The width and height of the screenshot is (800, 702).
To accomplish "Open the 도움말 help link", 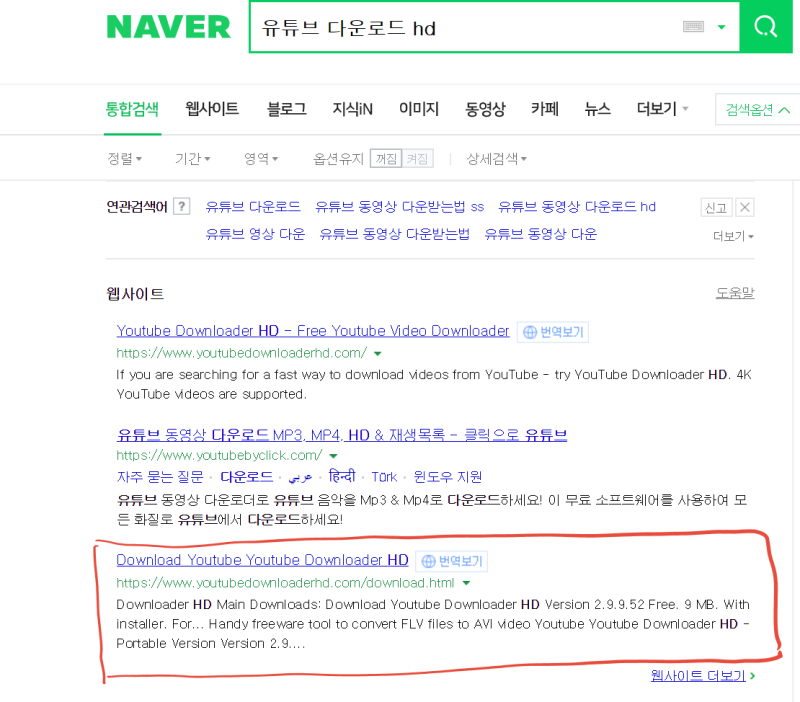I will click(735, 293).
